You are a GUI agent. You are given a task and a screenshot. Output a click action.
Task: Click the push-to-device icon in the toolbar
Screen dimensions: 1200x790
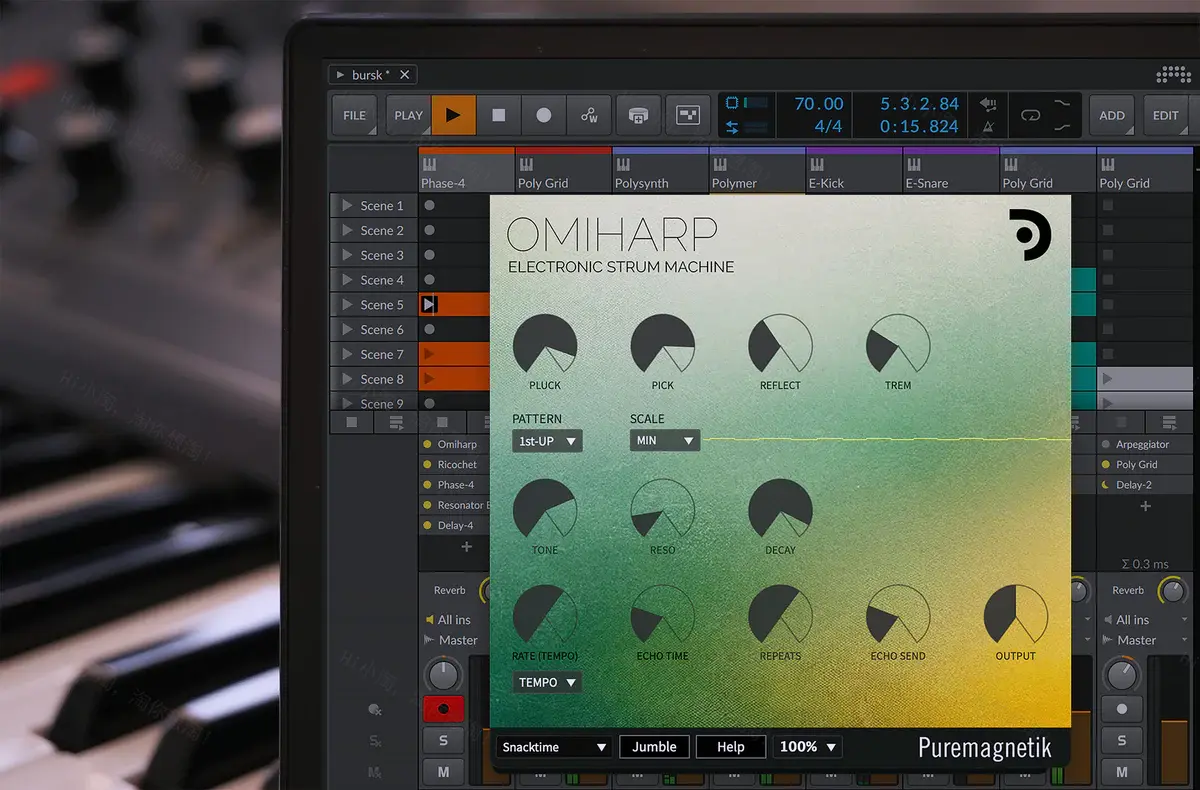(x=638, y=115)
